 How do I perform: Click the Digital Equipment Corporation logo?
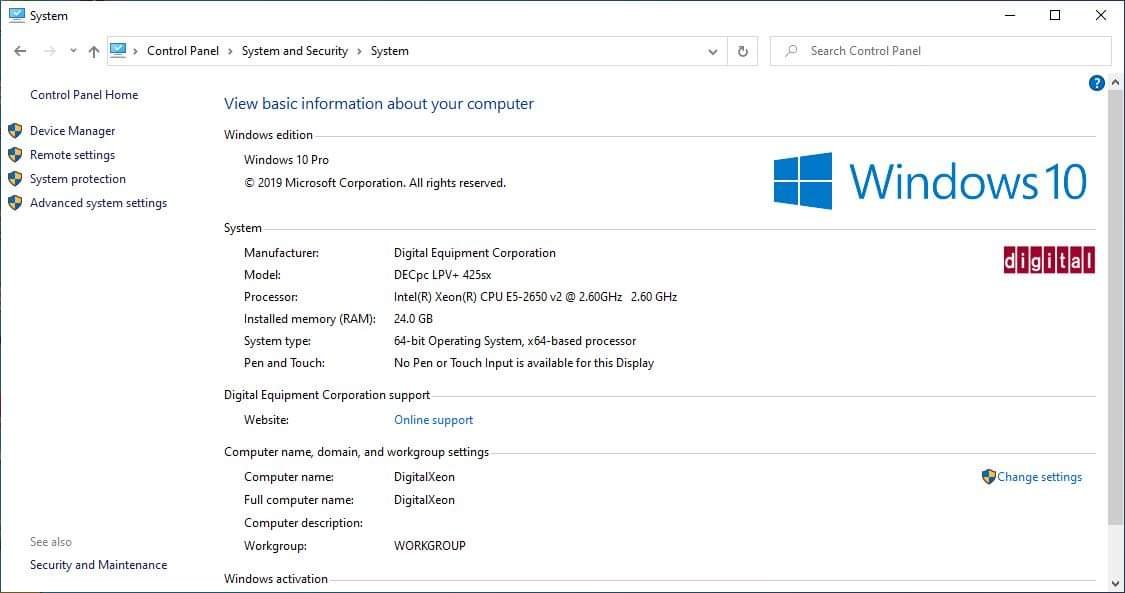coord(1049,260)
